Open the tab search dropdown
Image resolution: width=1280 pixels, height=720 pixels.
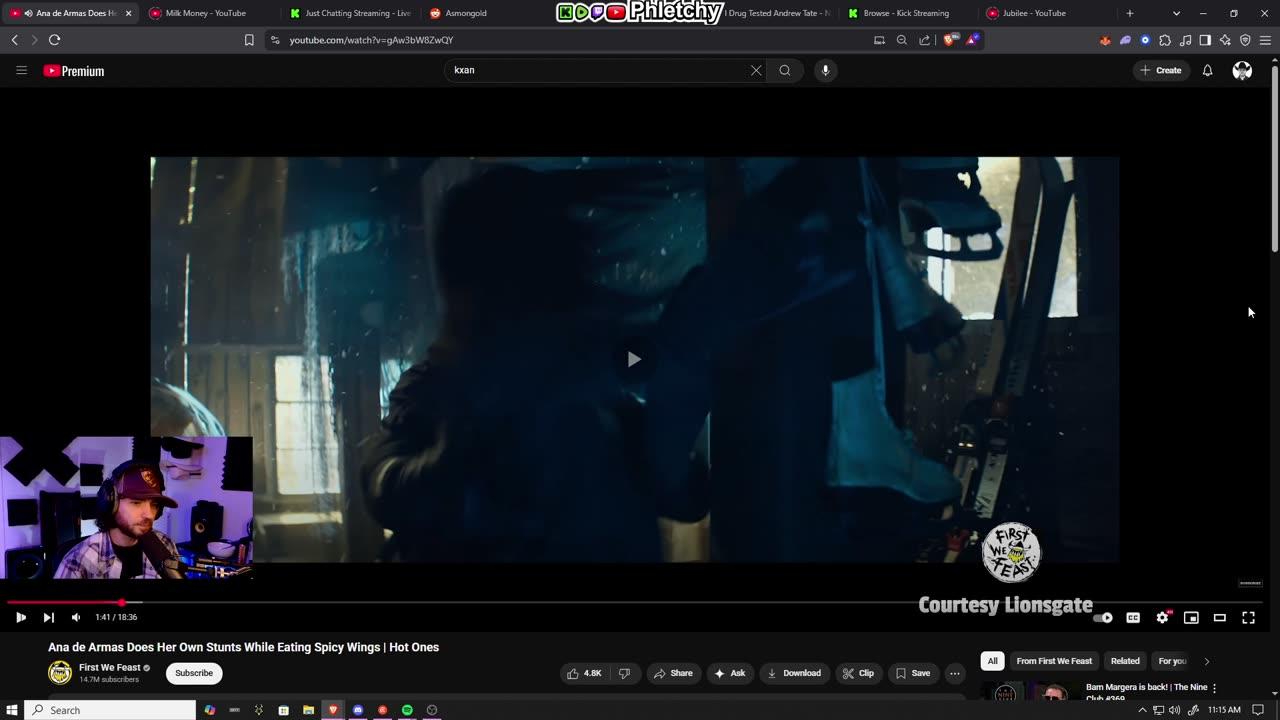pyautogui.click(x=1176, y=13)
